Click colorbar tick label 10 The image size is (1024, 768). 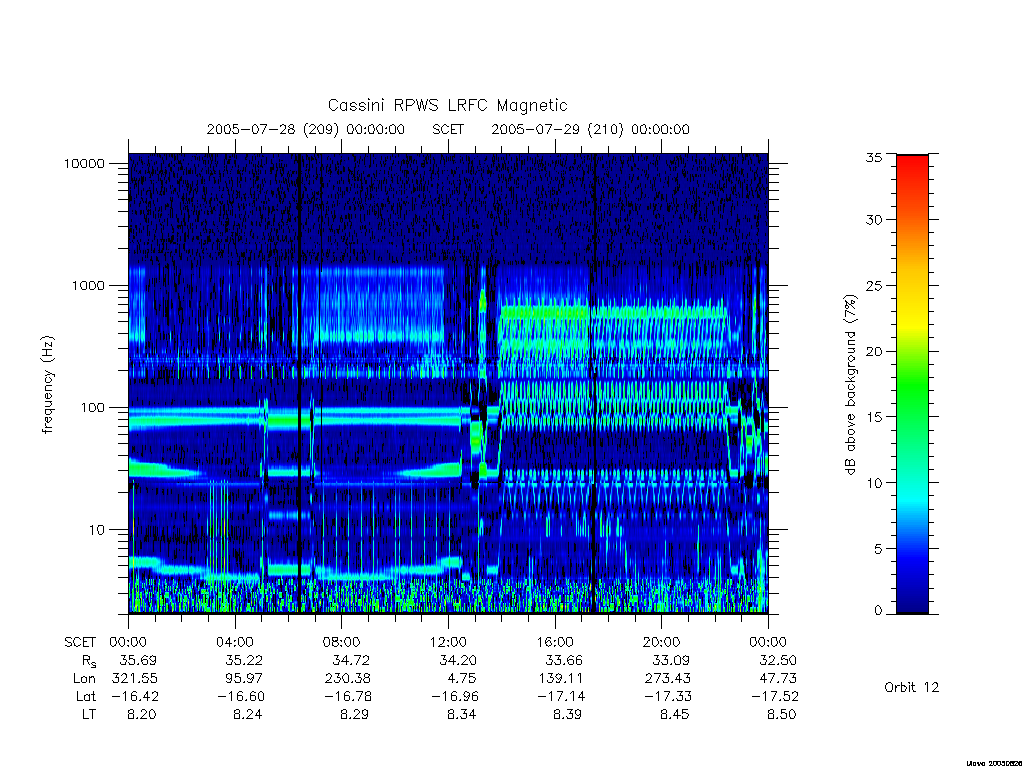pos(873,483)
